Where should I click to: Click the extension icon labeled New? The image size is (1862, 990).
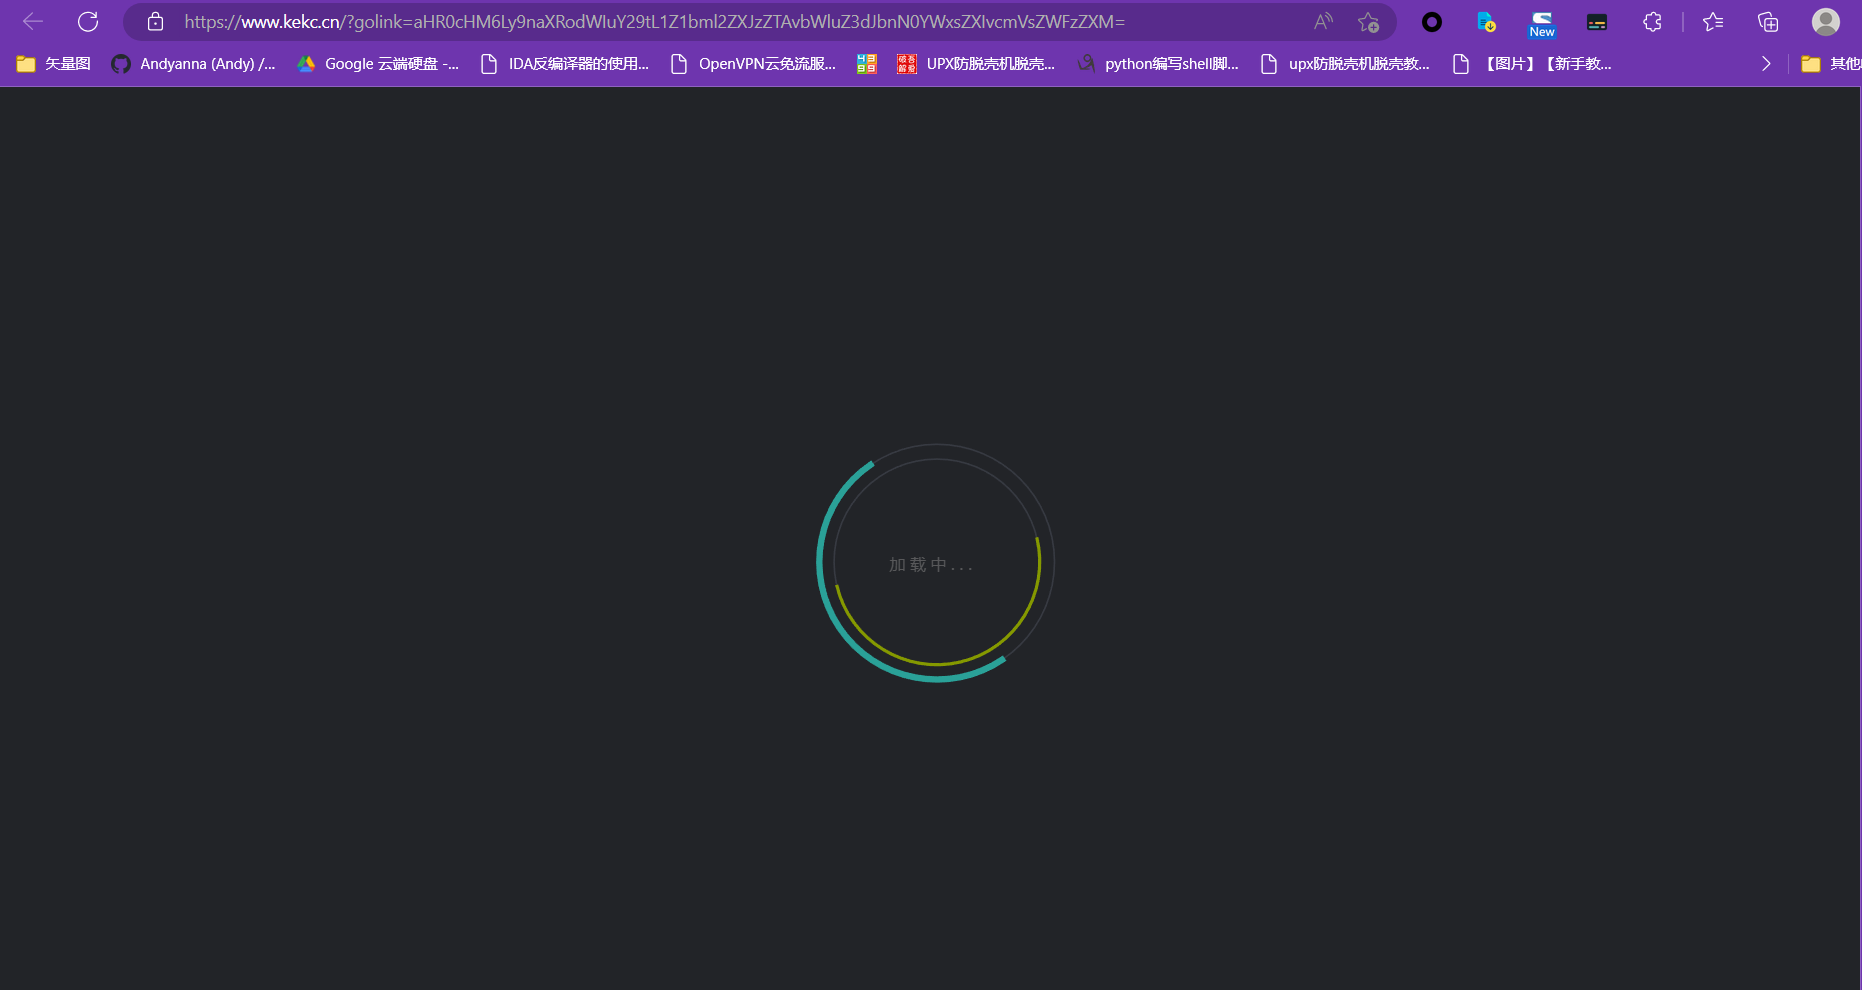point(1542,24)
